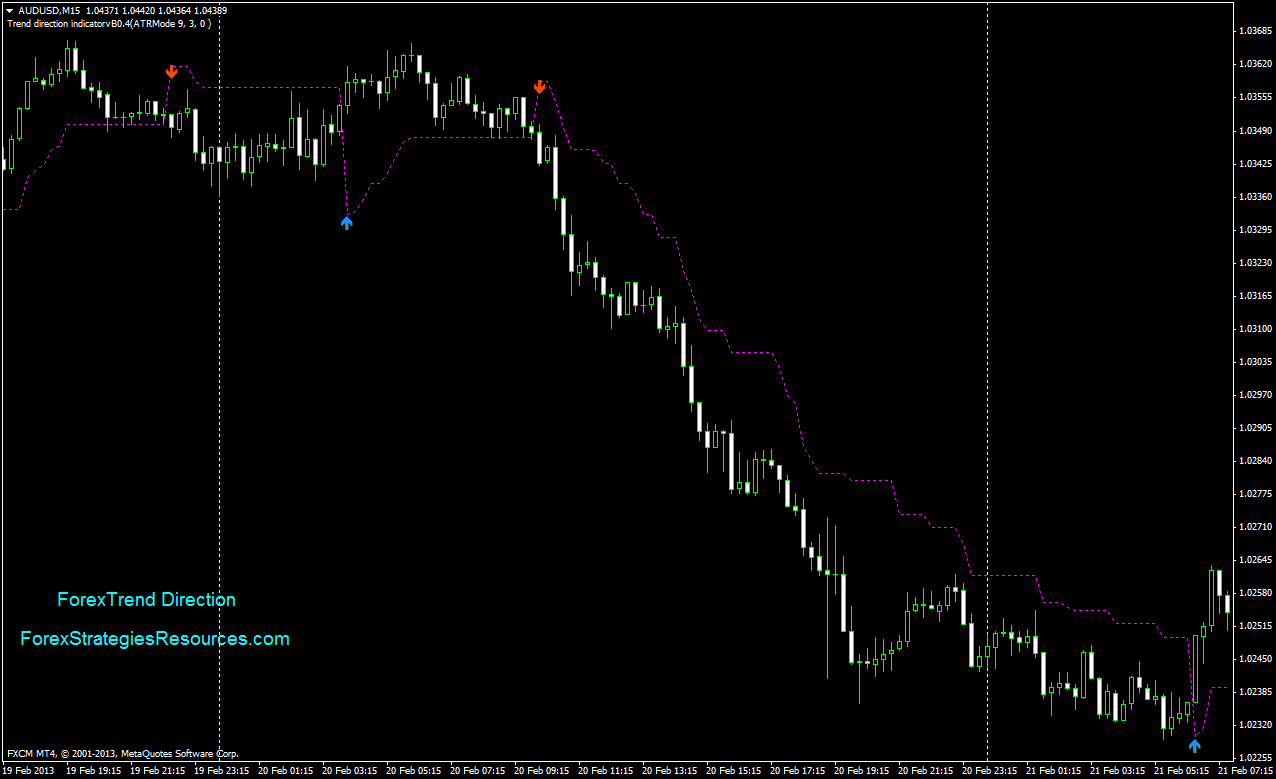Click price level 1.03425 on the axis
This screenshot has width=1276, height=779.
point(1254,163)
